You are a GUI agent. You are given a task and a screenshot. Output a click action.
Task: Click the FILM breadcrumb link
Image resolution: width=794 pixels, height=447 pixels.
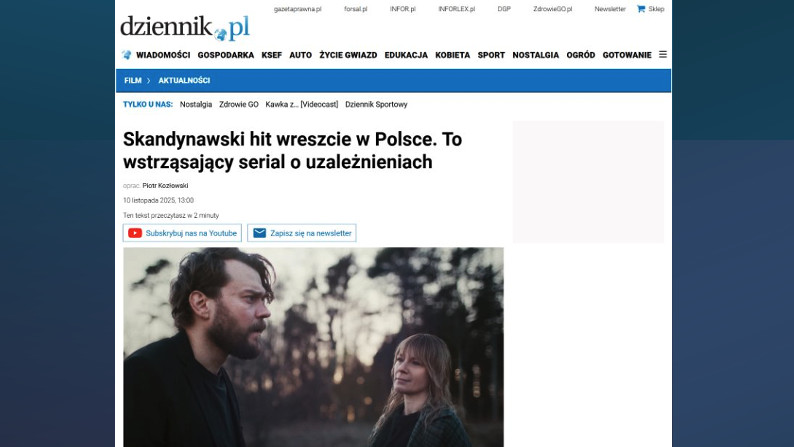click(x=133, y=80)
